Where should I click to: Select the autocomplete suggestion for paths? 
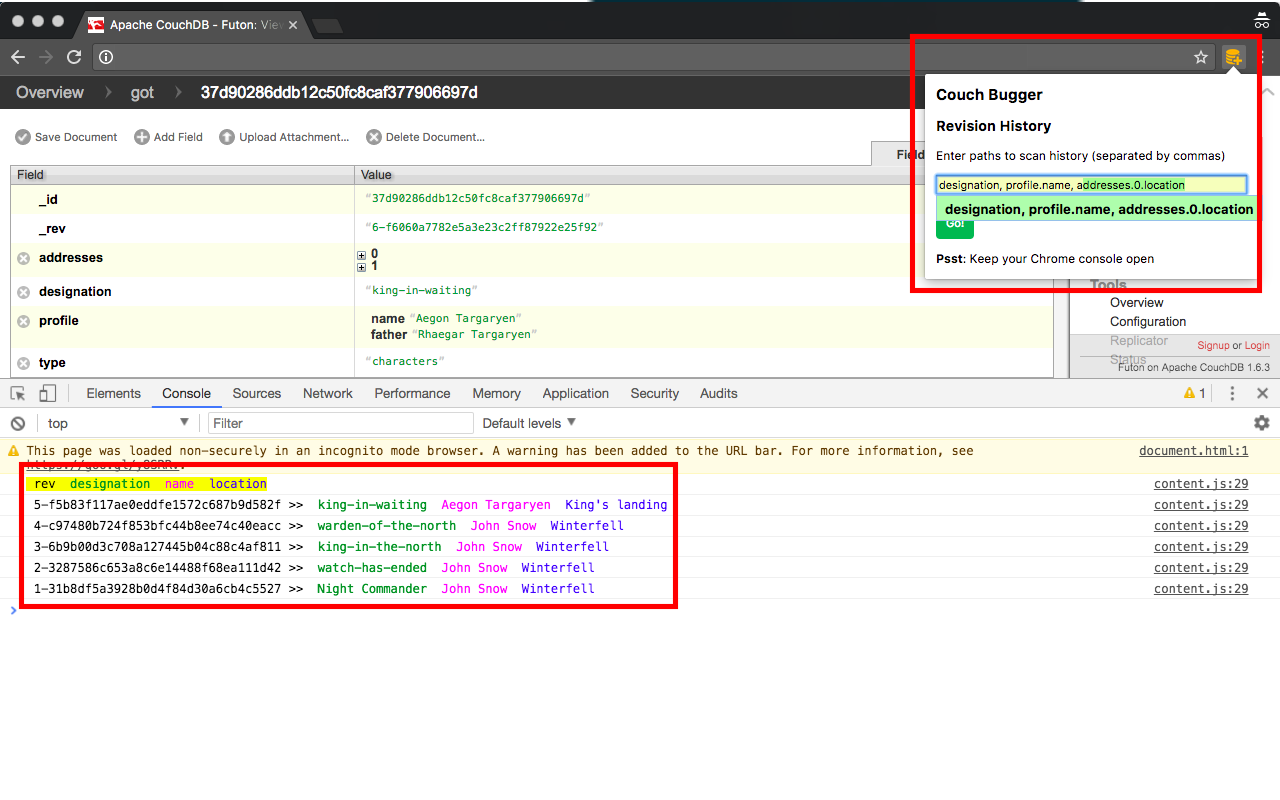[1099, 209]
